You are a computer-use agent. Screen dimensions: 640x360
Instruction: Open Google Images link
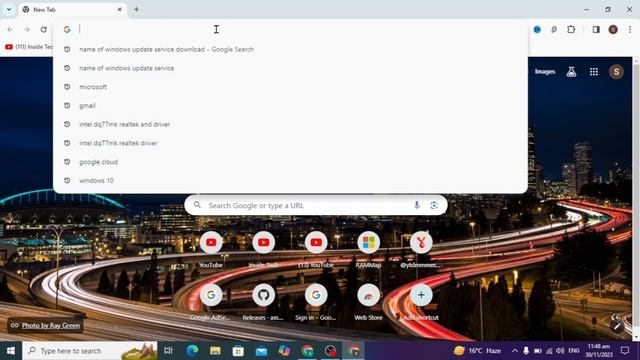click(545, 72)
